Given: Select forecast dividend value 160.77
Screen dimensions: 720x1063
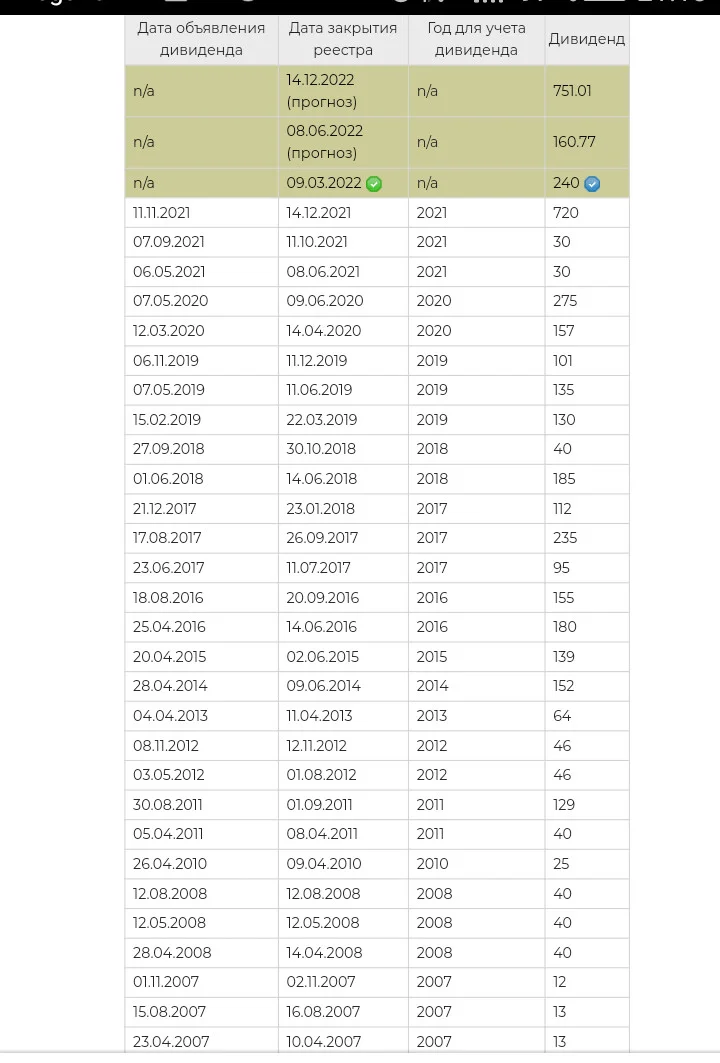Looking at the screenshot, I should (574, 142).
